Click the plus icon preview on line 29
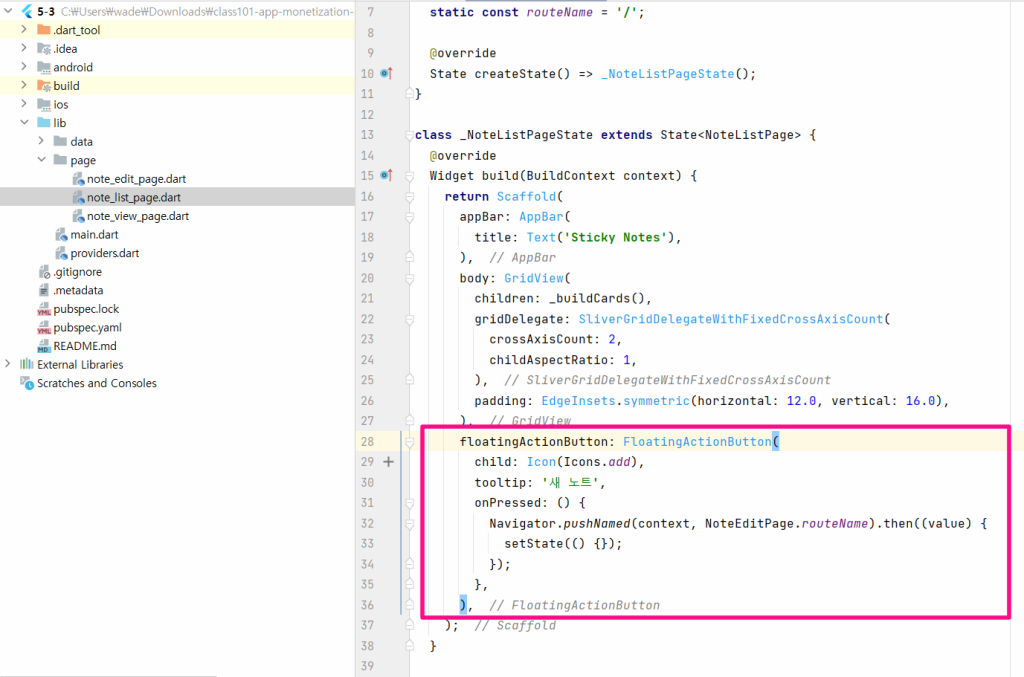The width and height of the screenshot is (1024, 677). [389, 462]
